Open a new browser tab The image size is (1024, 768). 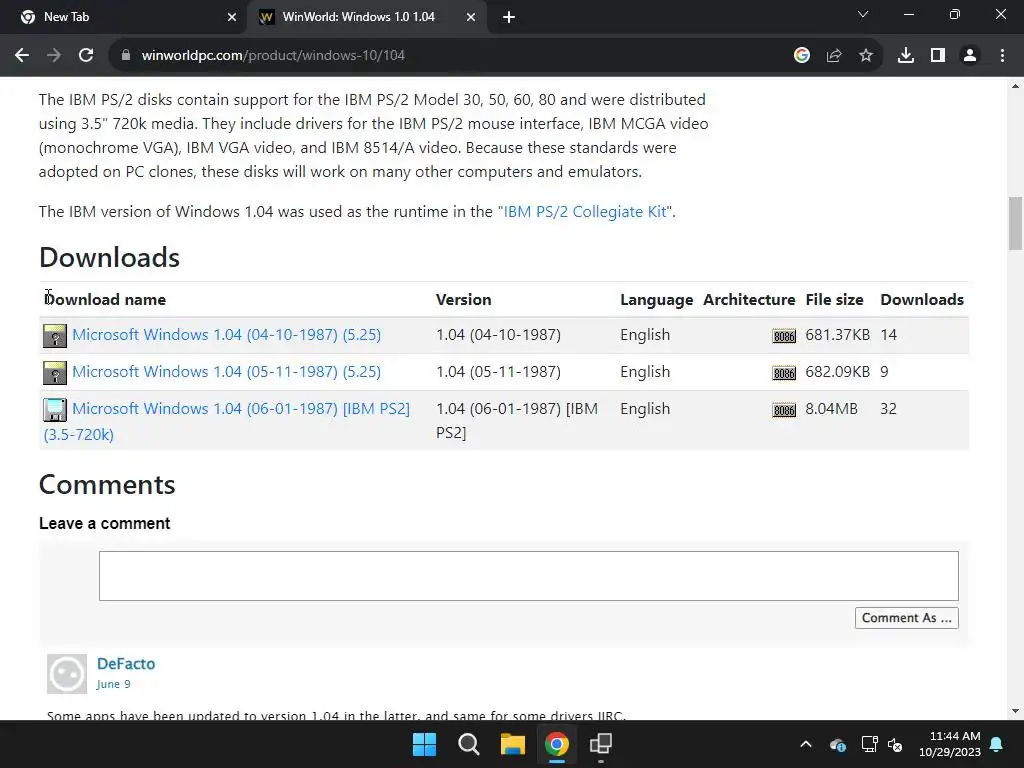509,17
